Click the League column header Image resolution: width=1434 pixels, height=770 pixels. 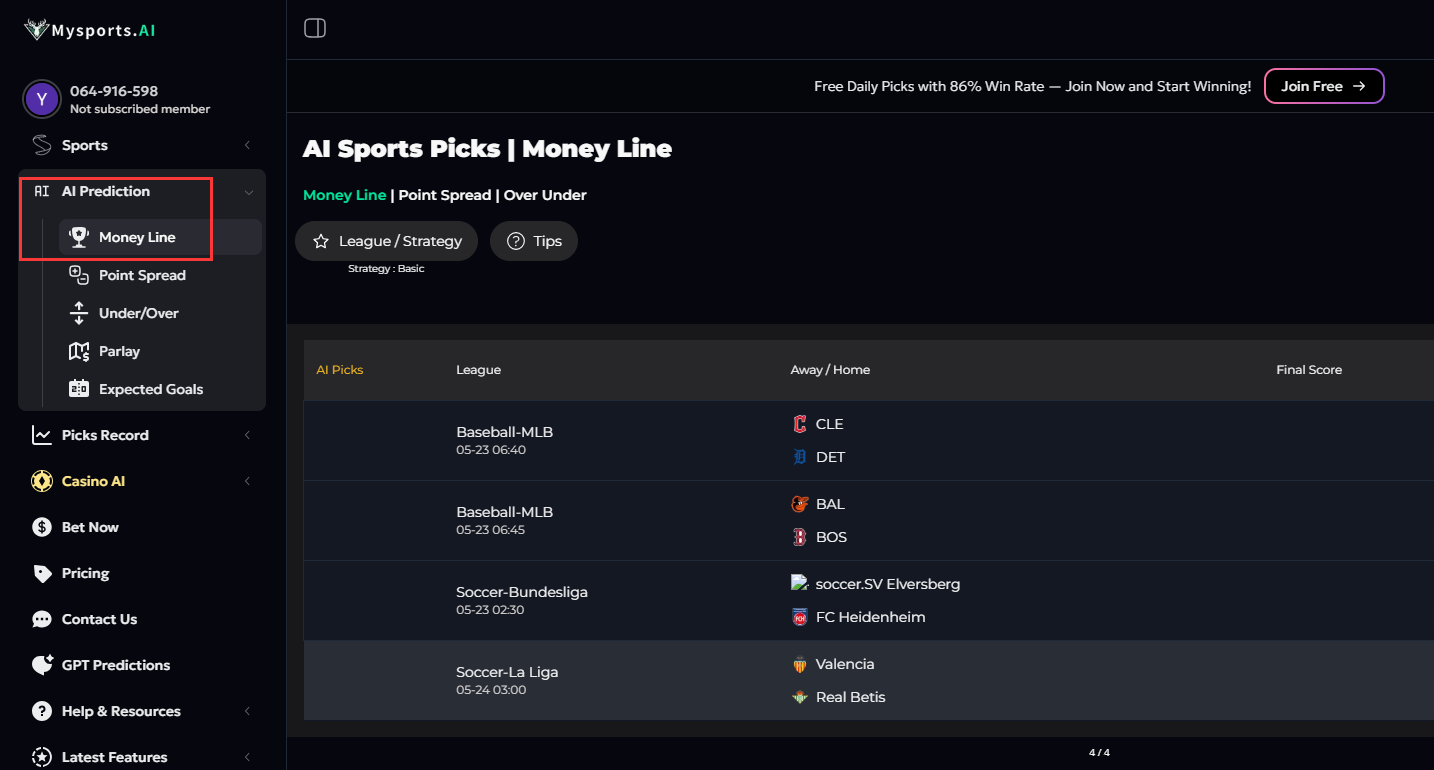pos(478,370)
